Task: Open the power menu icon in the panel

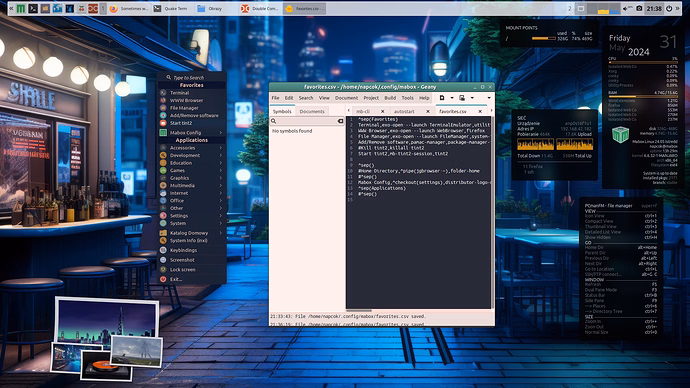Action: [x=669, y=8]
